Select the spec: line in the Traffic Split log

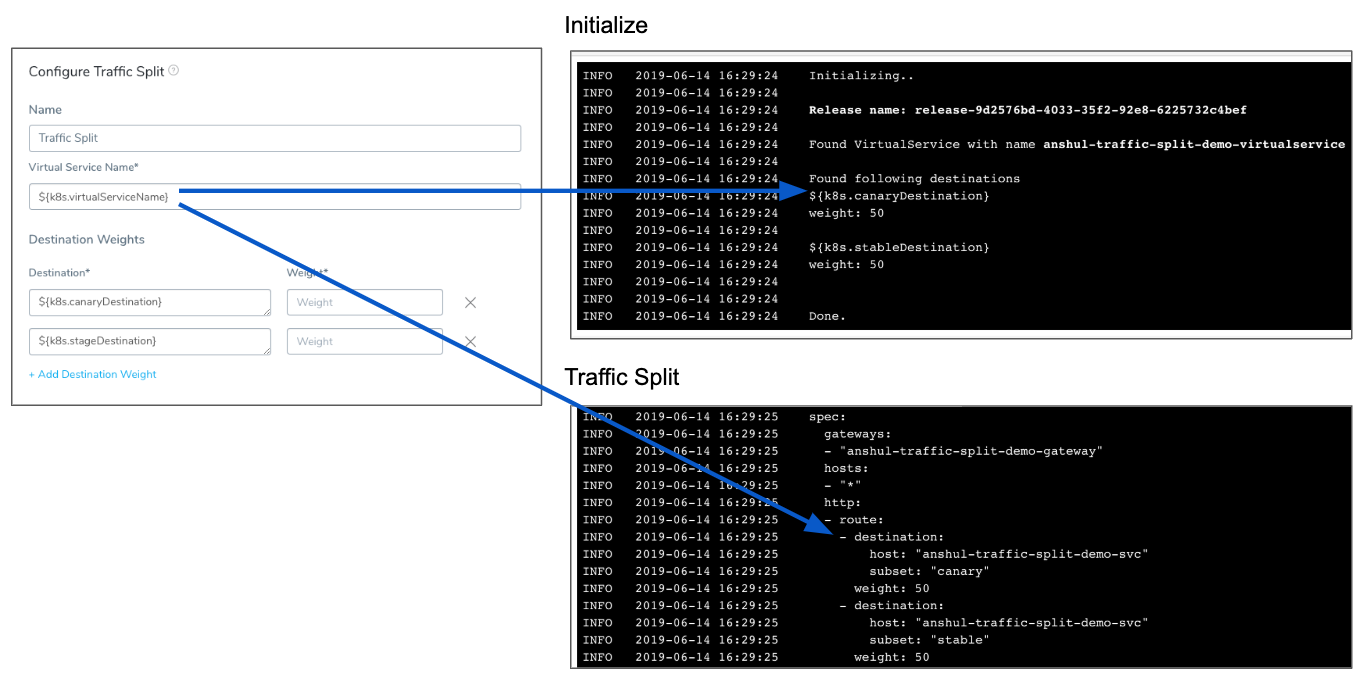click(x=827, y=417)
